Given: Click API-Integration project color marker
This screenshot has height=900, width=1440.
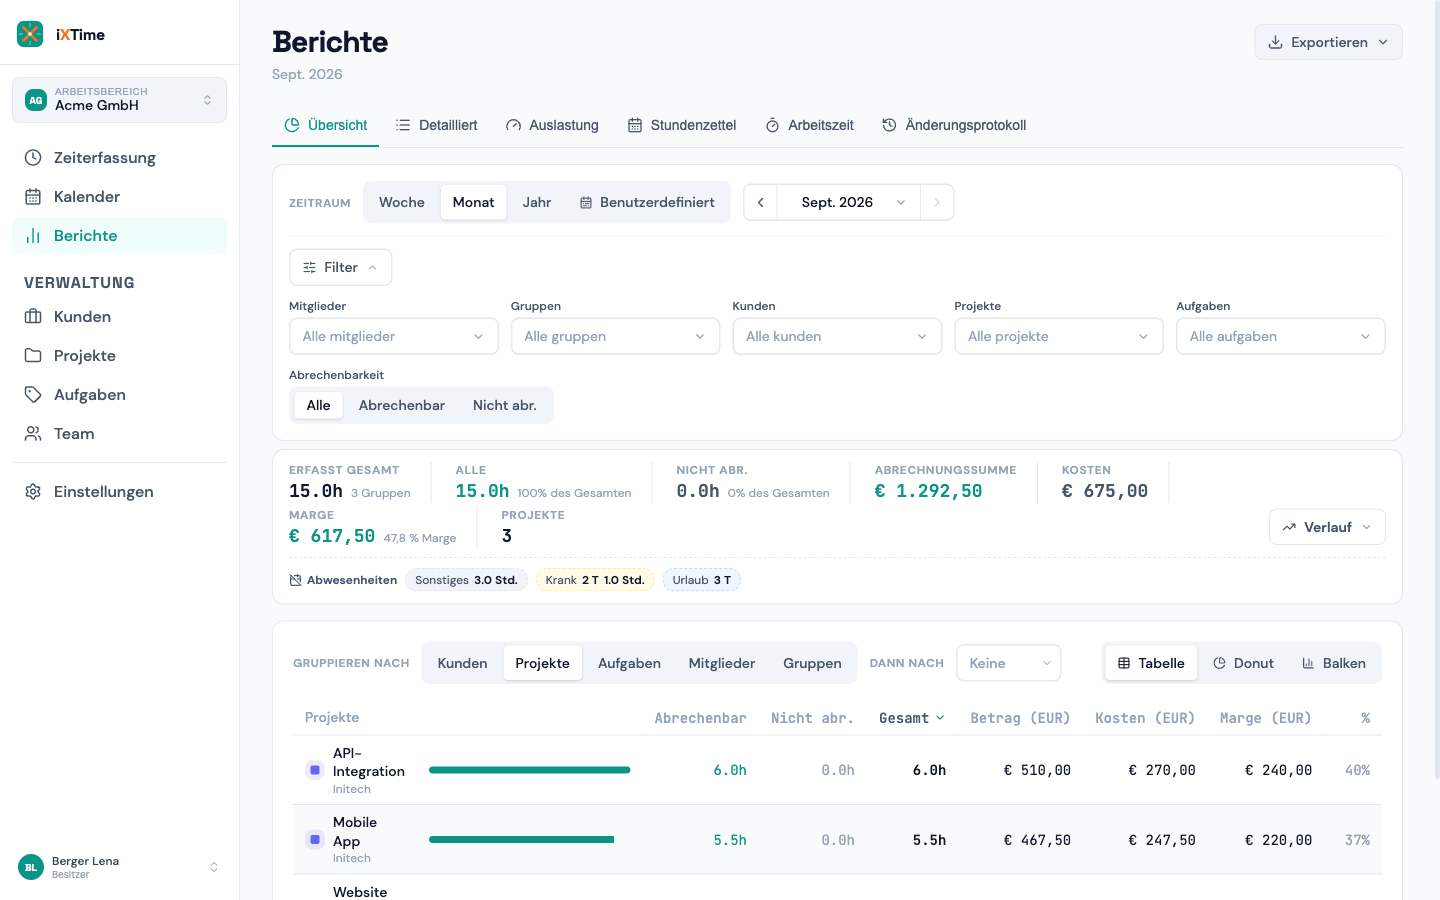Looking at the screenshot, I should click(x=314, y=770).
